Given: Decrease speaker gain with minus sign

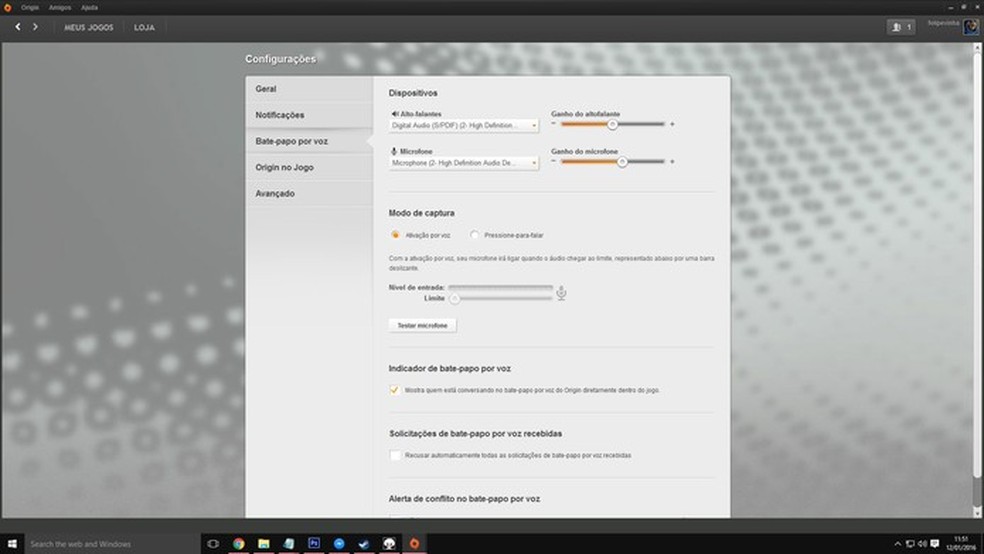Looking at the screenshot, I should tap(554, 124).
